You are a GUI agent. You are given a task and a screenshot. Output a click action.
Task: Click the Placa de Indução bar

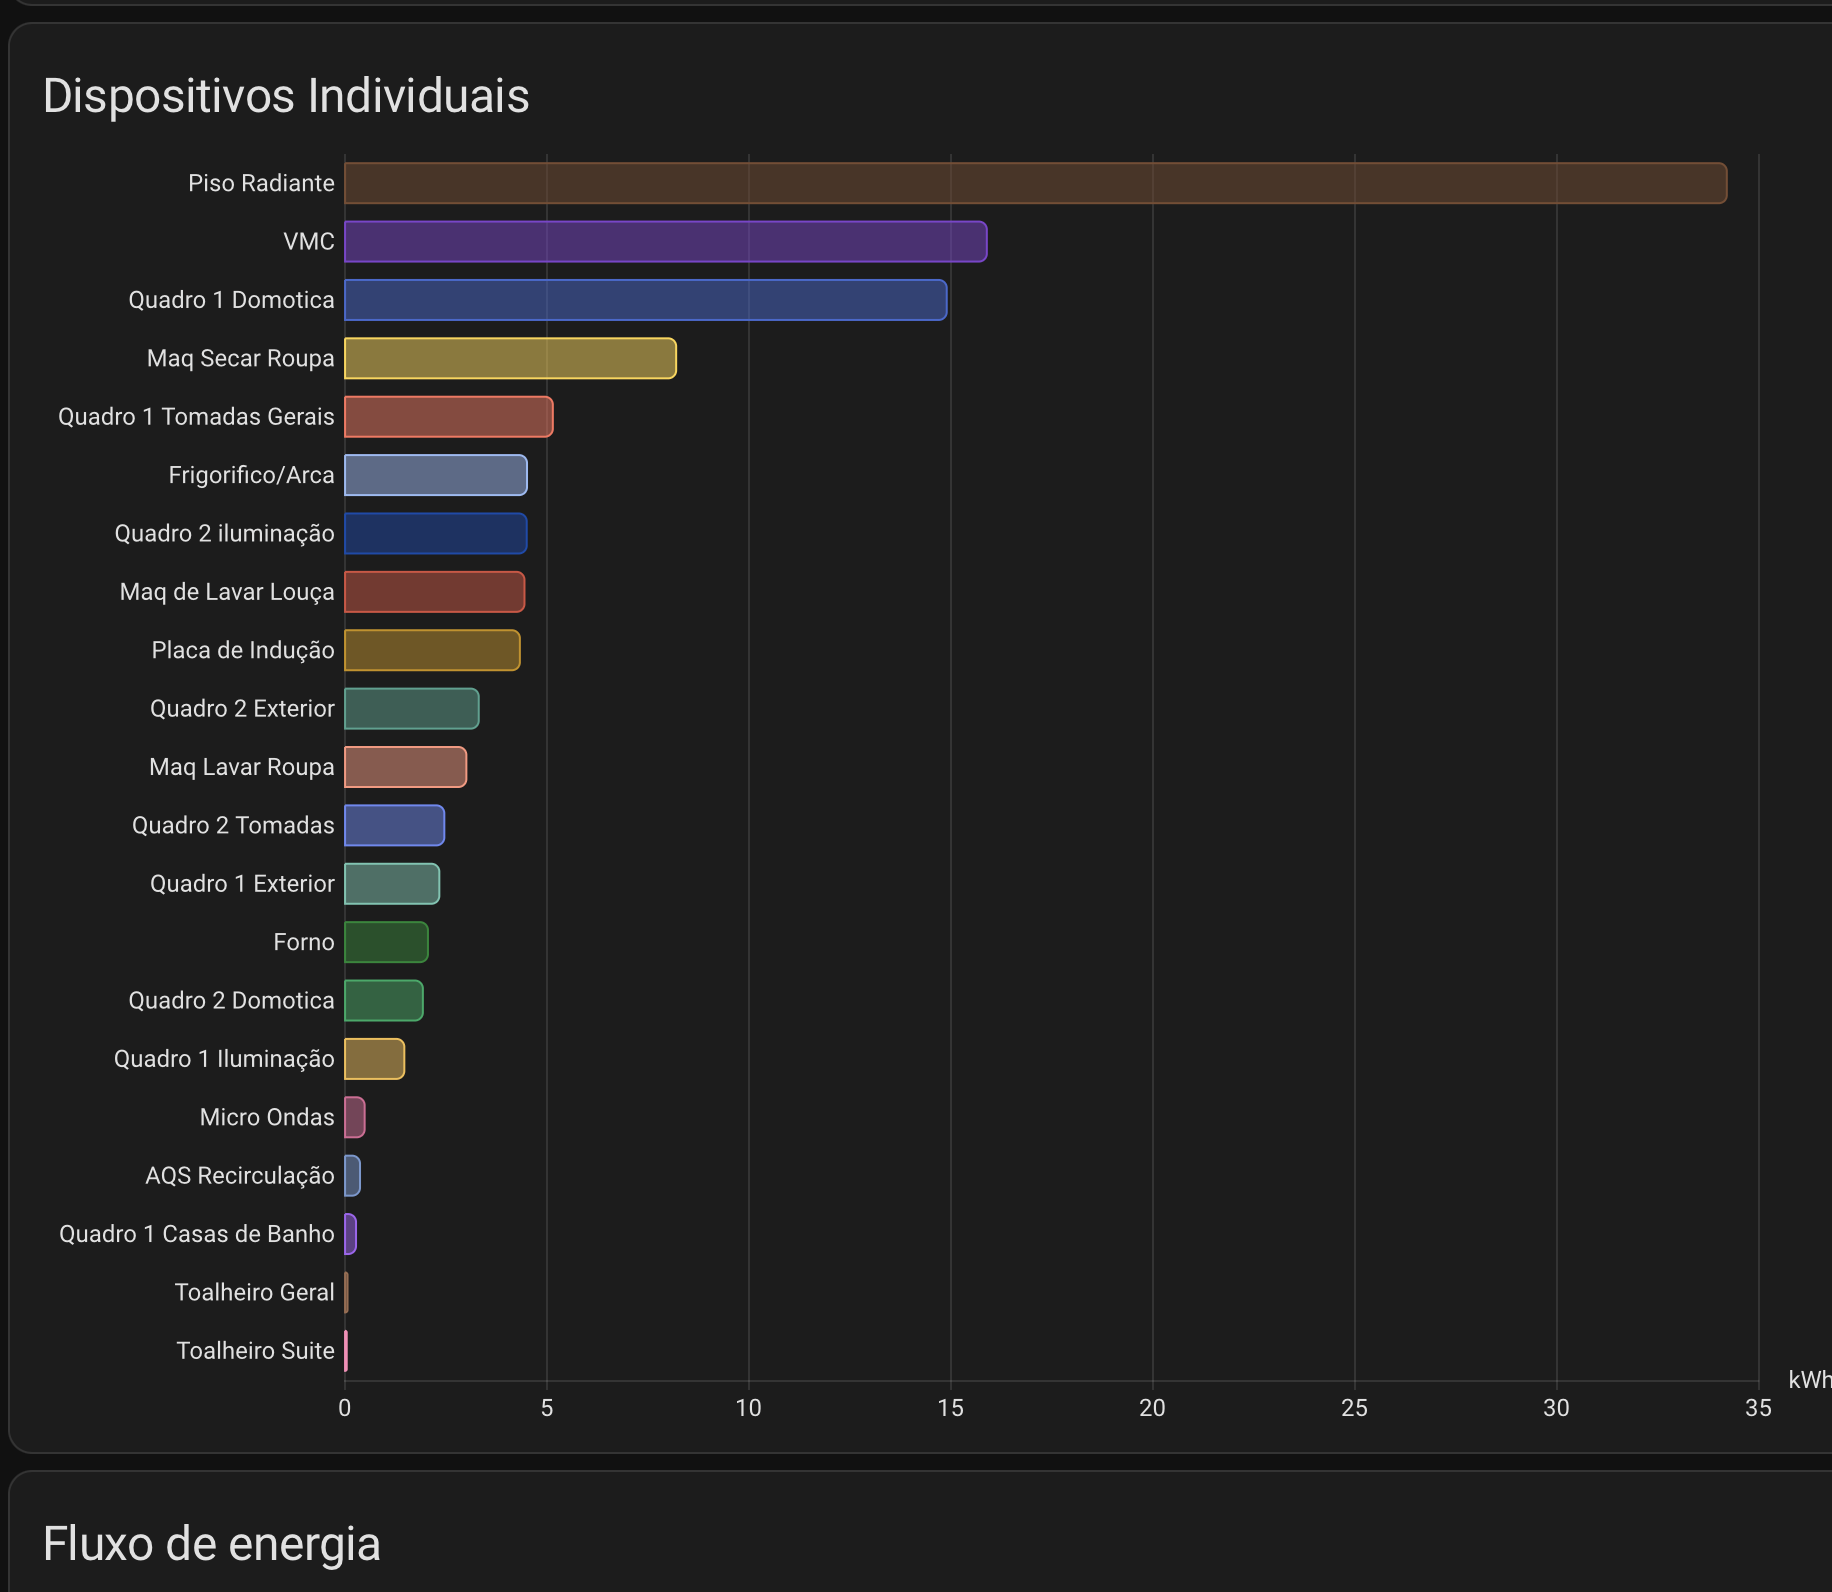point(432,650)
